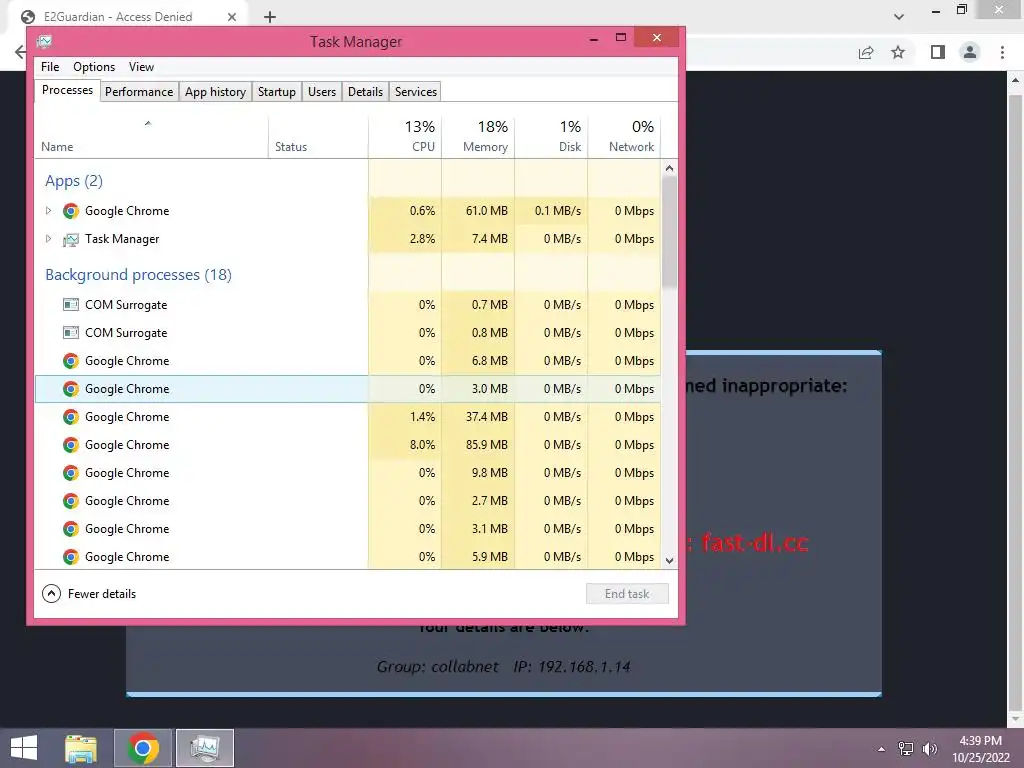Click process list scrollbar down arrow

(669, 560)
